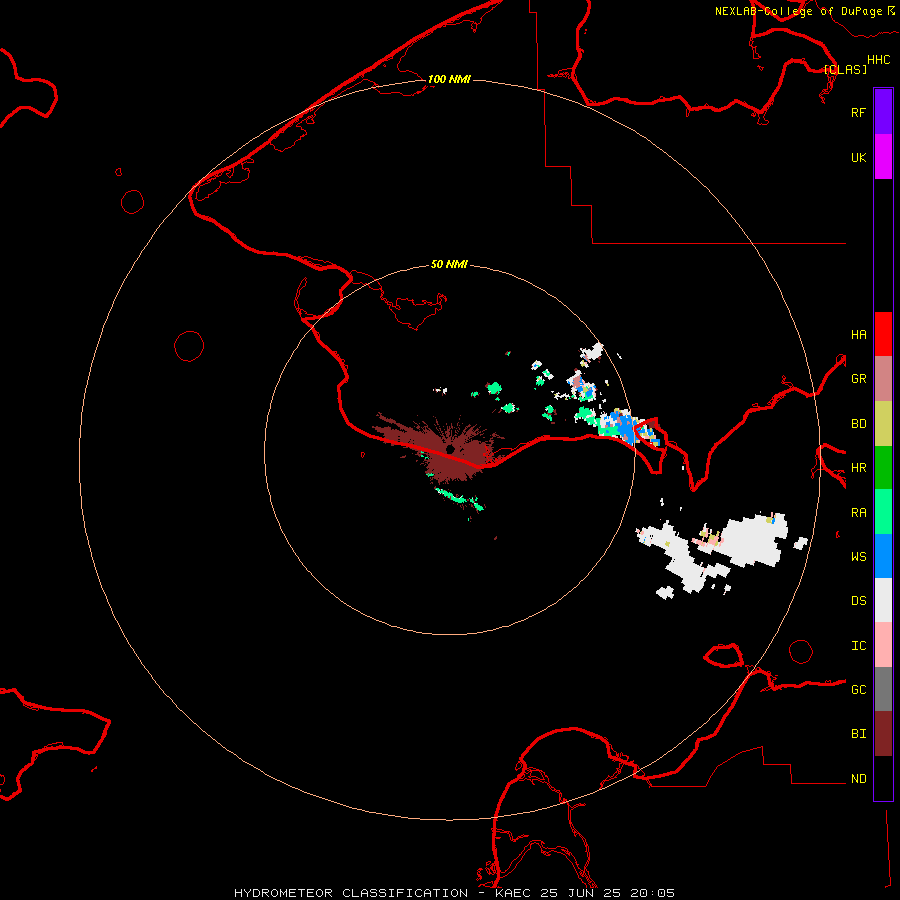The height and width of the screenshot is (900, 900).
Task: Click the HR legend label
Action: (858, 468)
